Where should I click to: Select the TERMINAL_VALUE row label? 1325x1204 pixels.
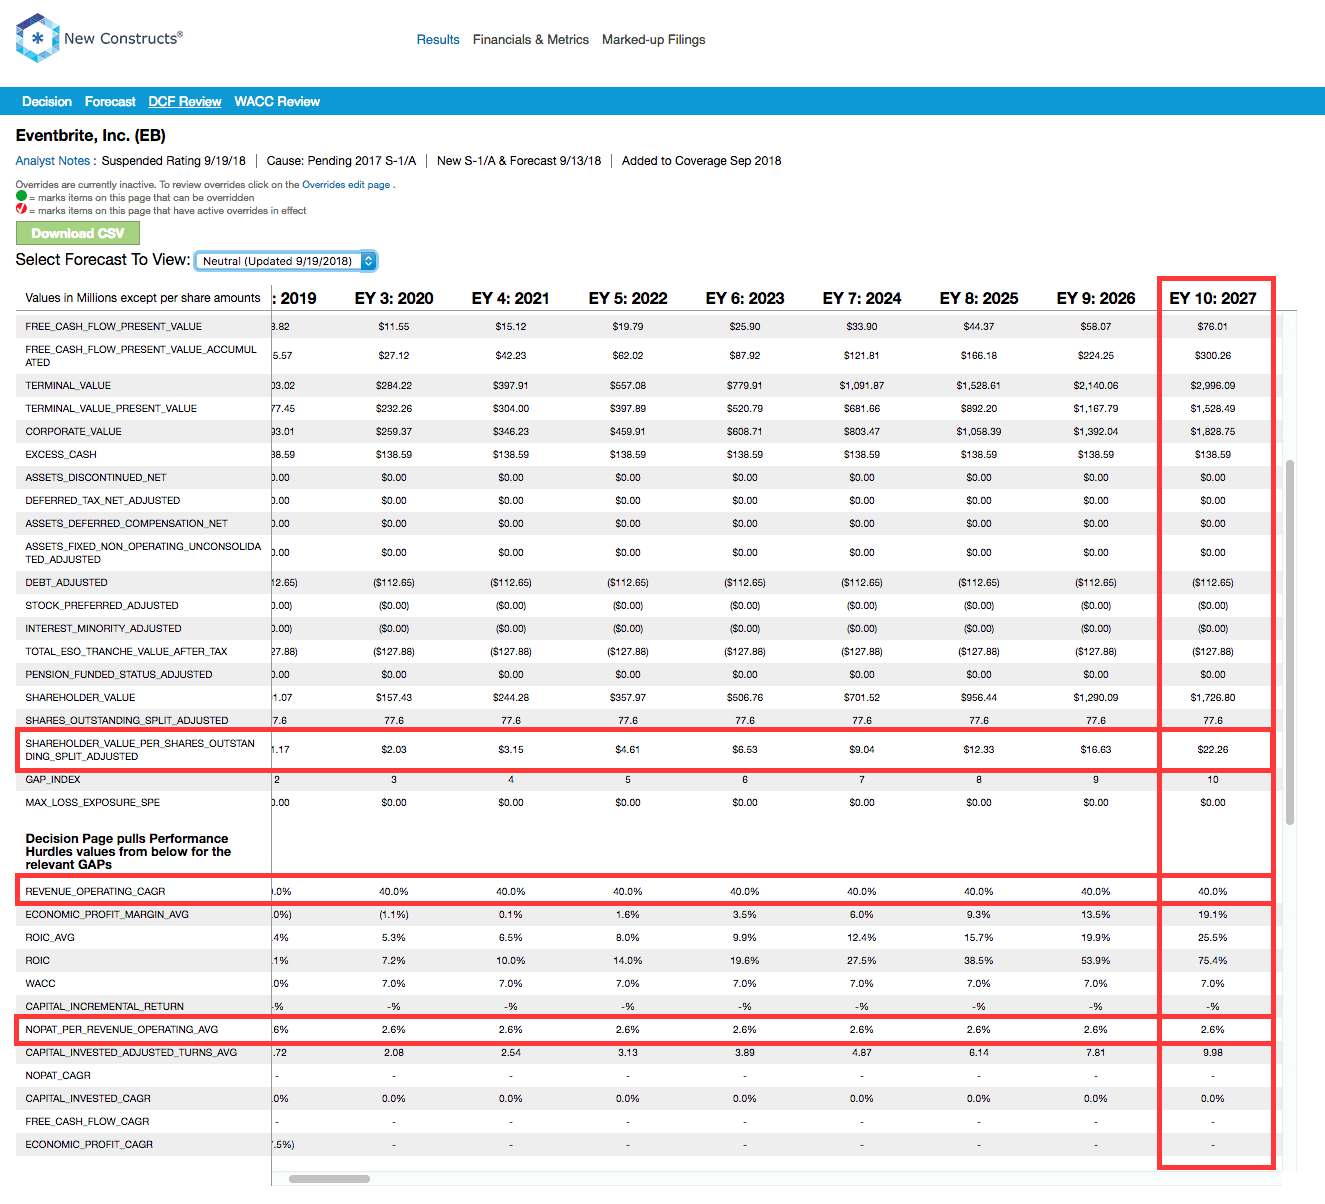tap(68, 386)
